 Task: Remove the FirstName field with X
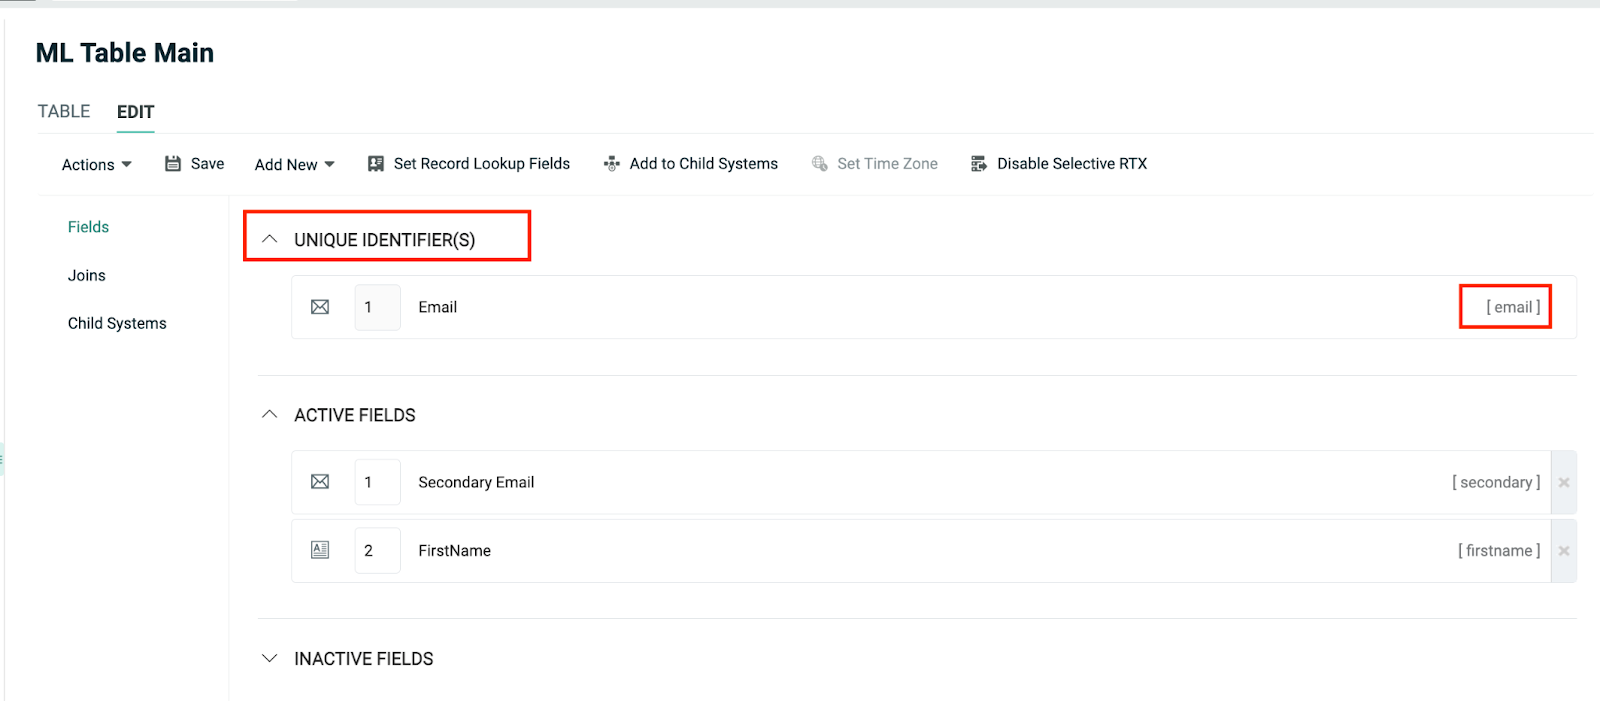click(1564, 551)
